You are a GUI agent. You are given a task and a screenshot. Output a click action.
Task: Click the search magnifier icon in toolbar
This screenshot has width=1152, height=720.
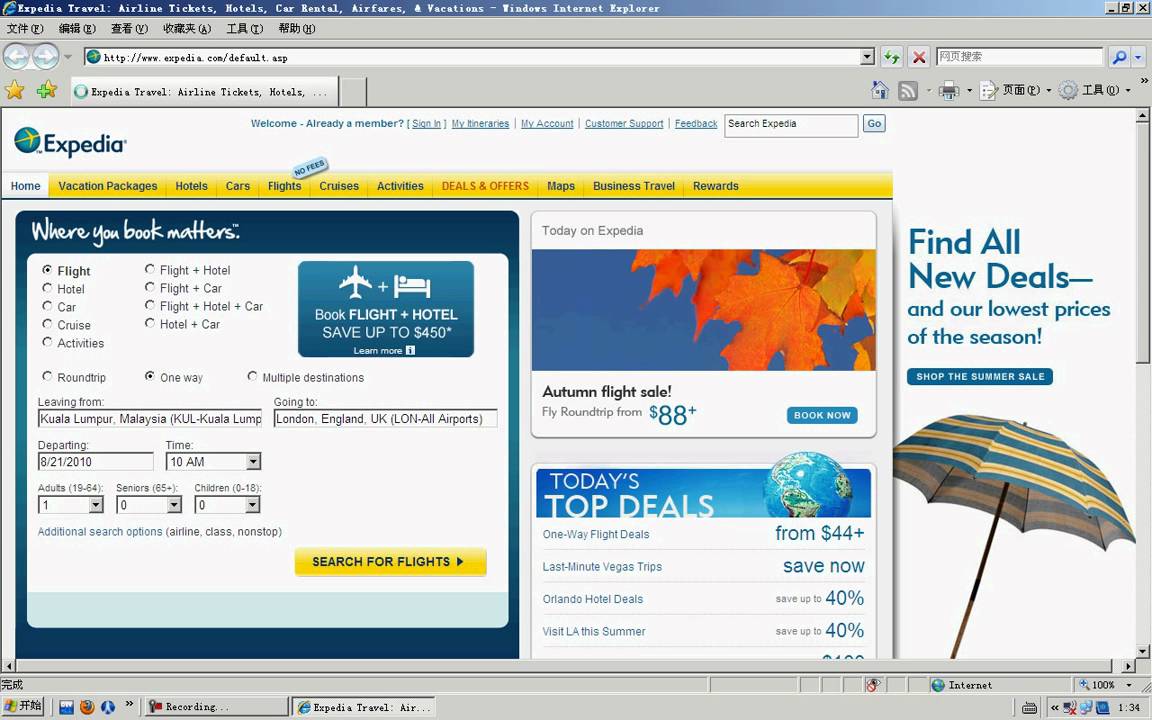pyautogui.click(x=1119, y=57)
